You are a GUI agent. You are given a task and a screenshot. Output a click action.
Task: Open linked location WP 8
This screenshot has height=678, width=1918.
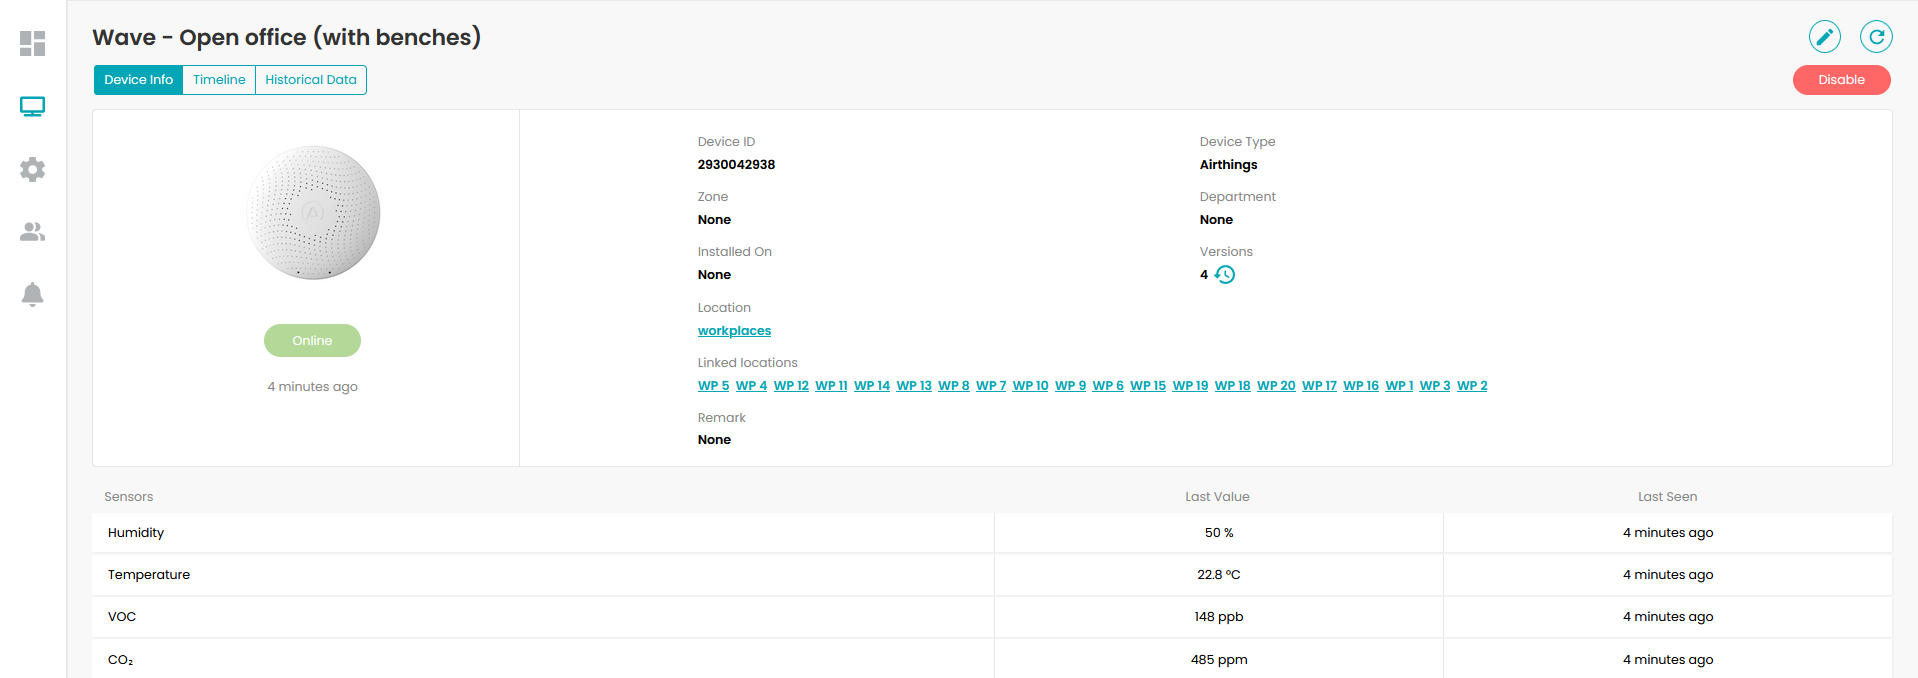[953, 386]
